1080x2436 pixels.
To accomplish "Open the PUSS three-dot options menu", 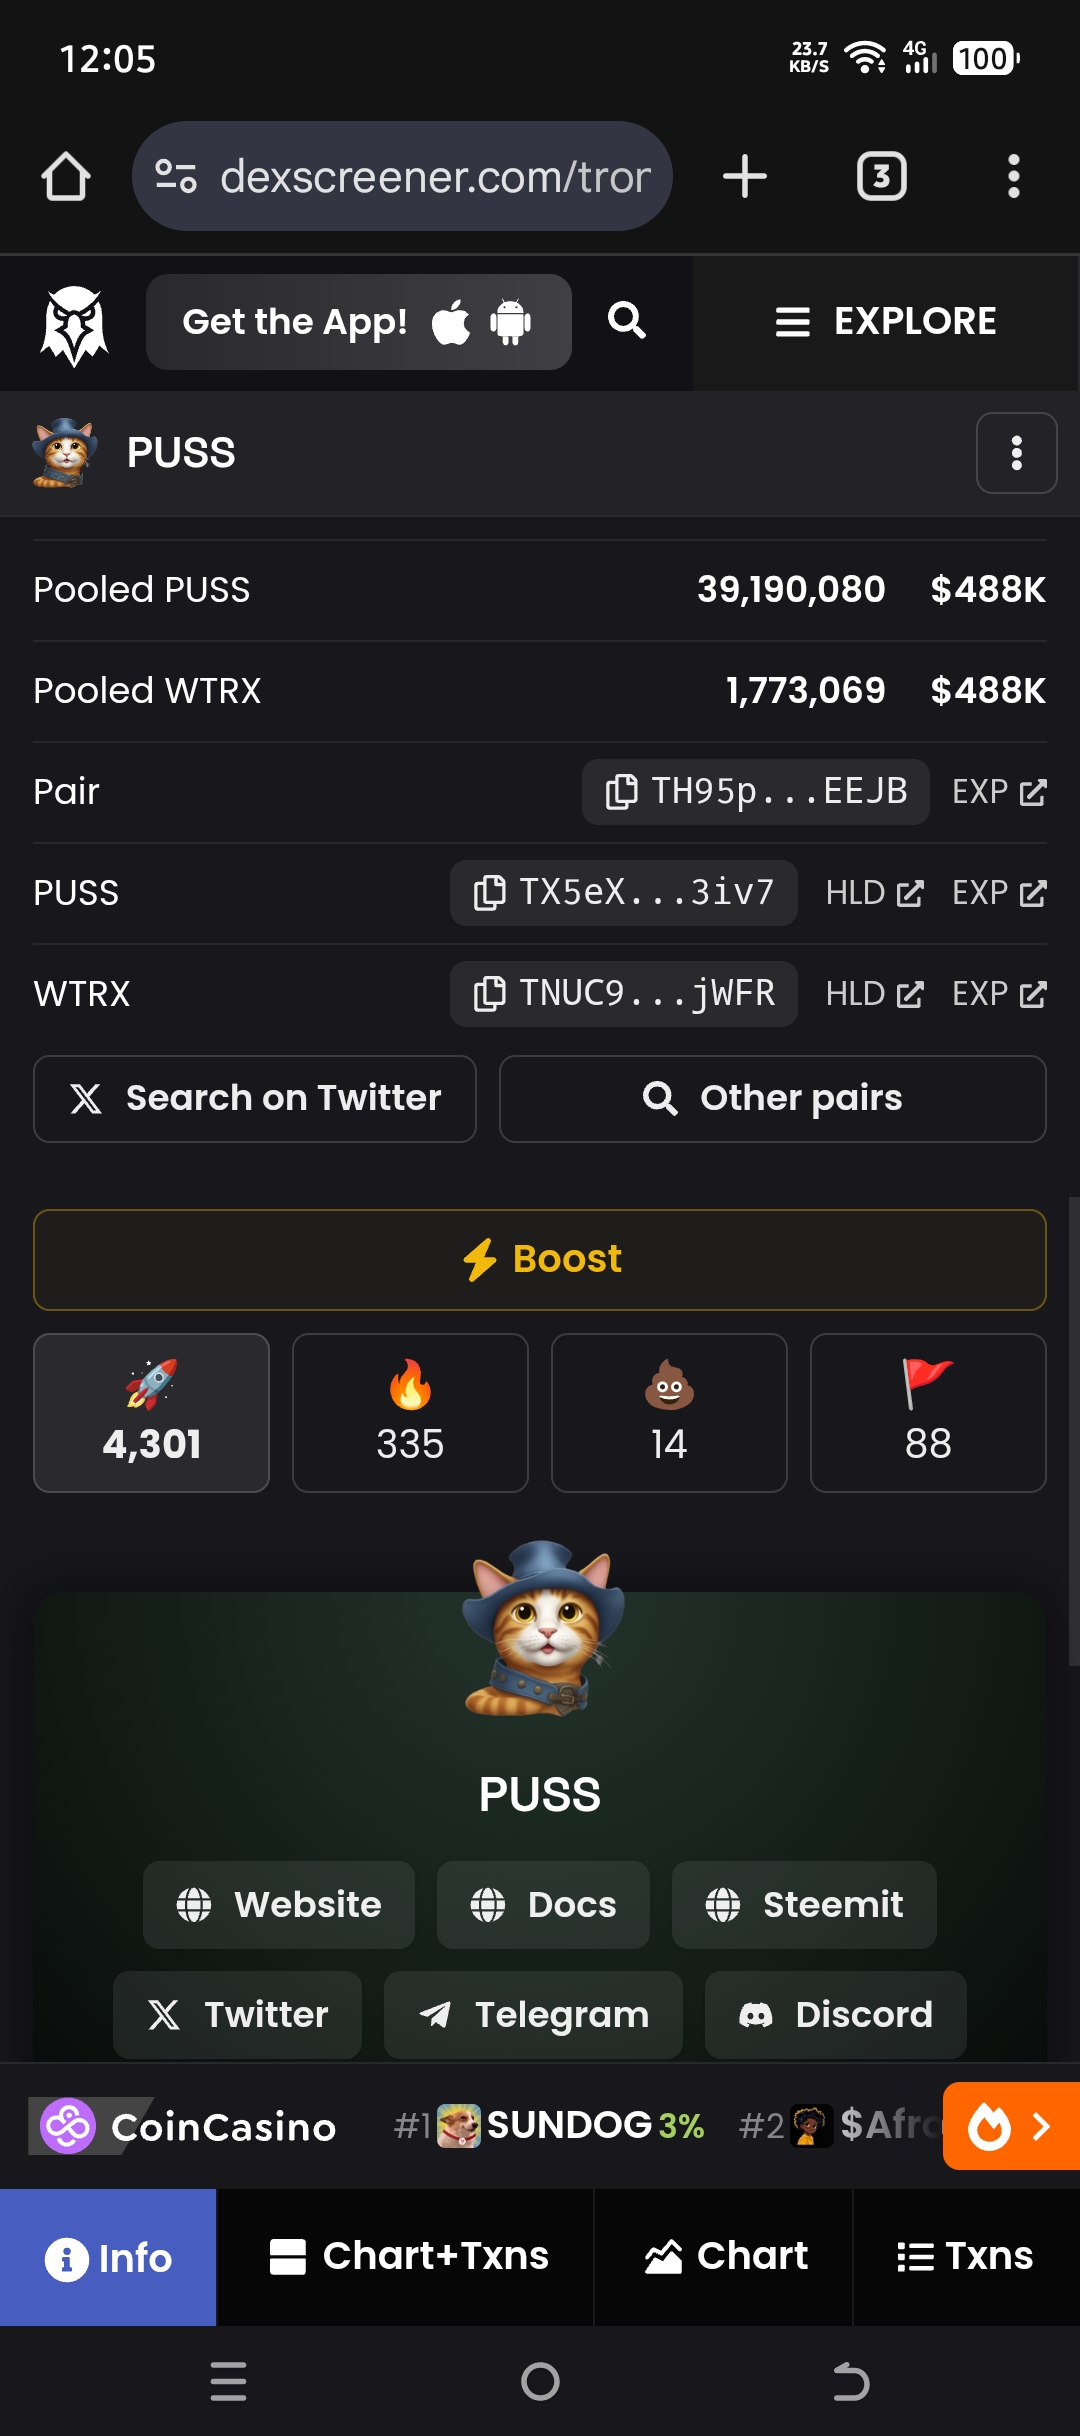I will pos(1017,453).
